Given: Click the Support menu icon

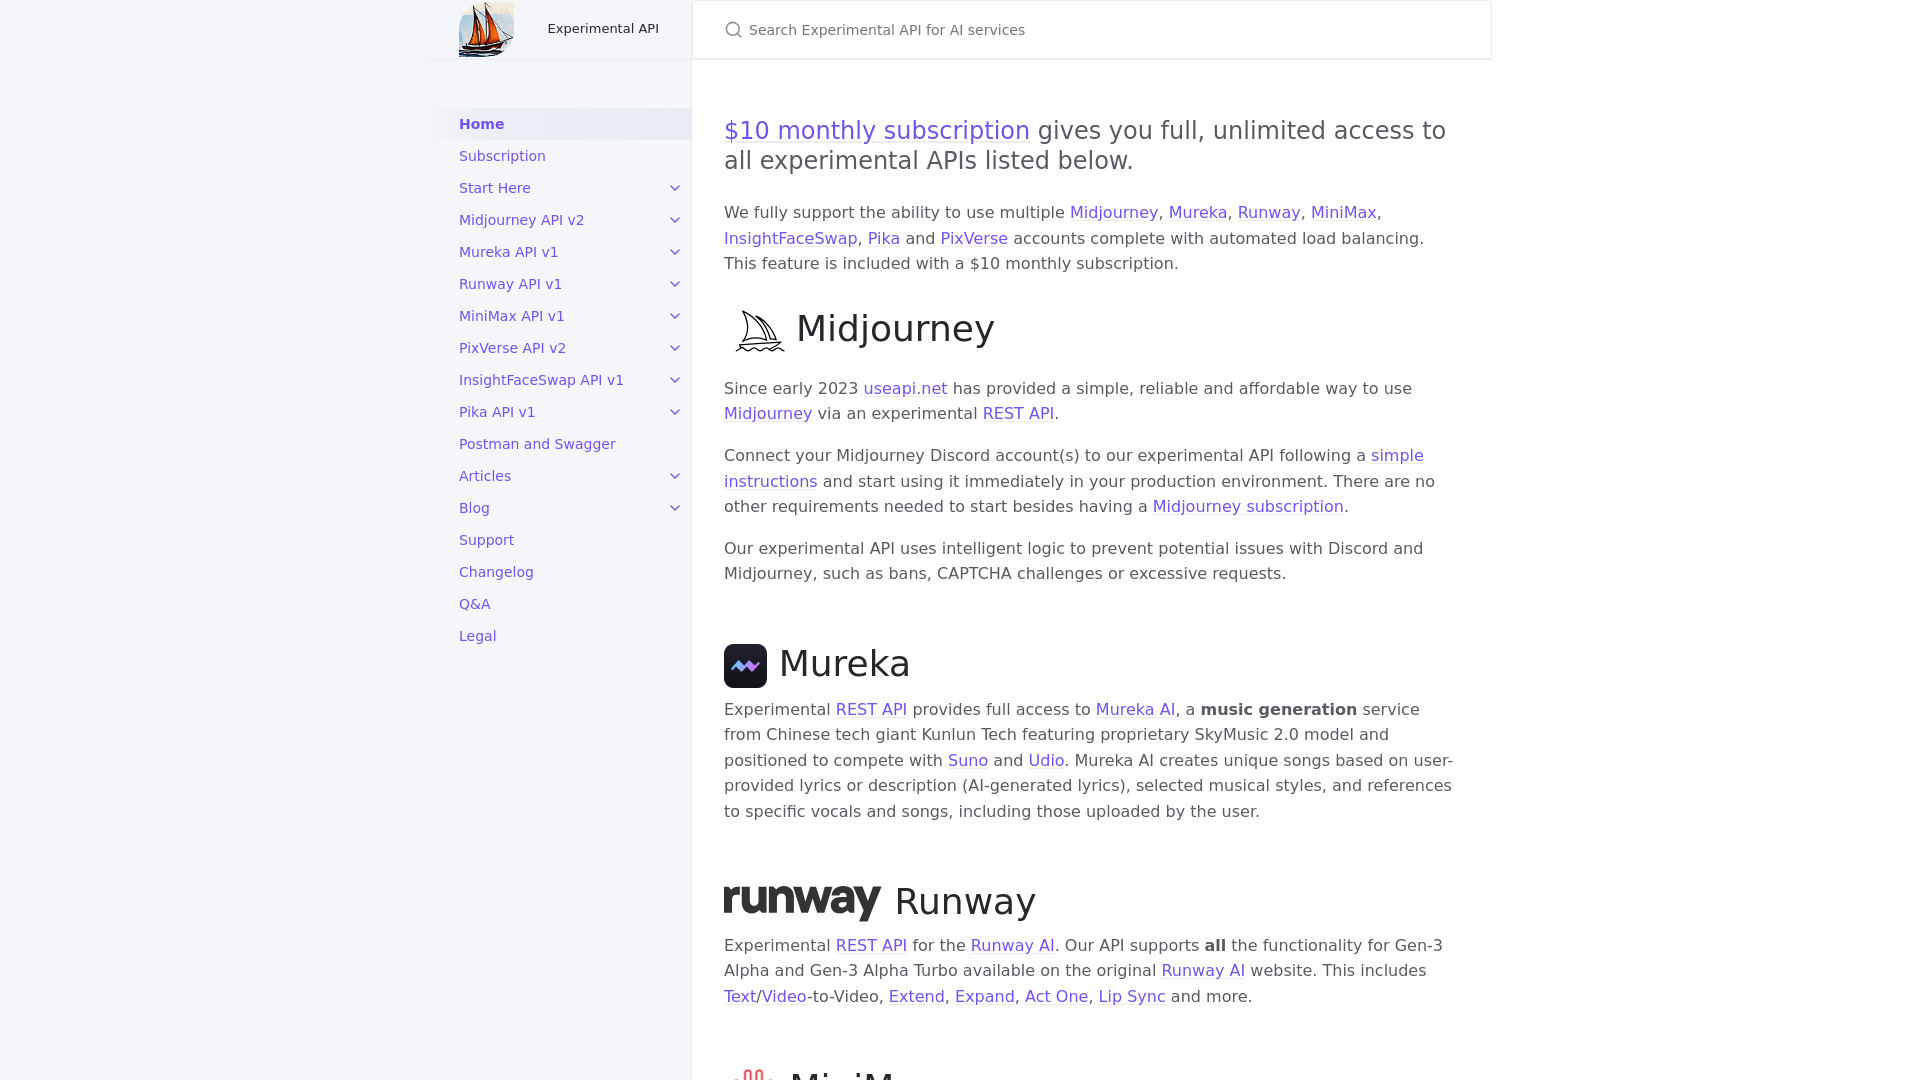Looking at the screenshot, I should [487, 539].
